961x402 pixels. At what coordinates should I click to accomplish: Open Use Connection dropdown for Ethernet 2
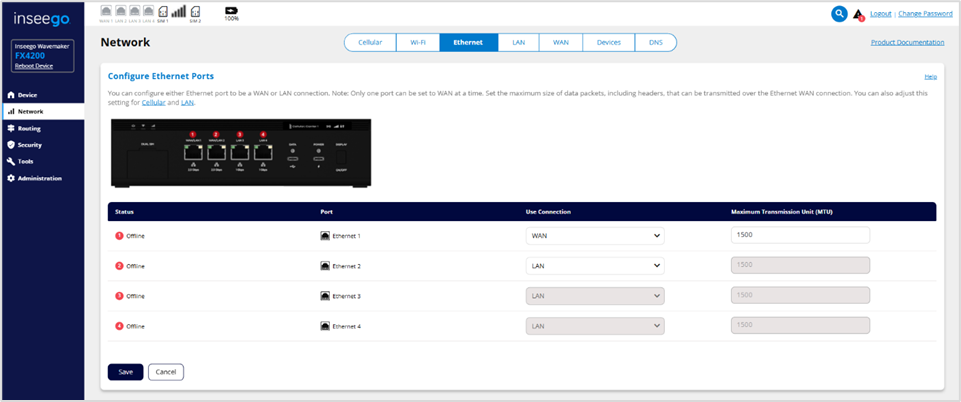click(595, 266)
